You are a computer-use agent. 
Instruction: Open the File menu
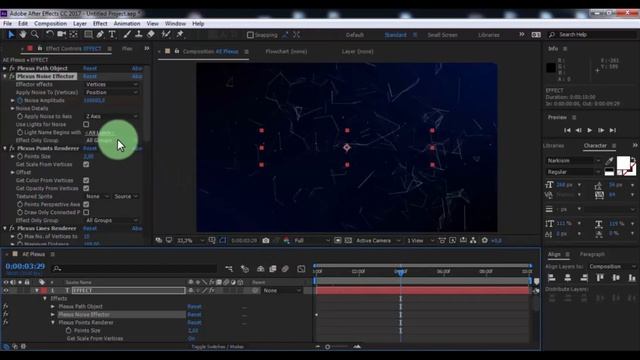tap(7, 24)
